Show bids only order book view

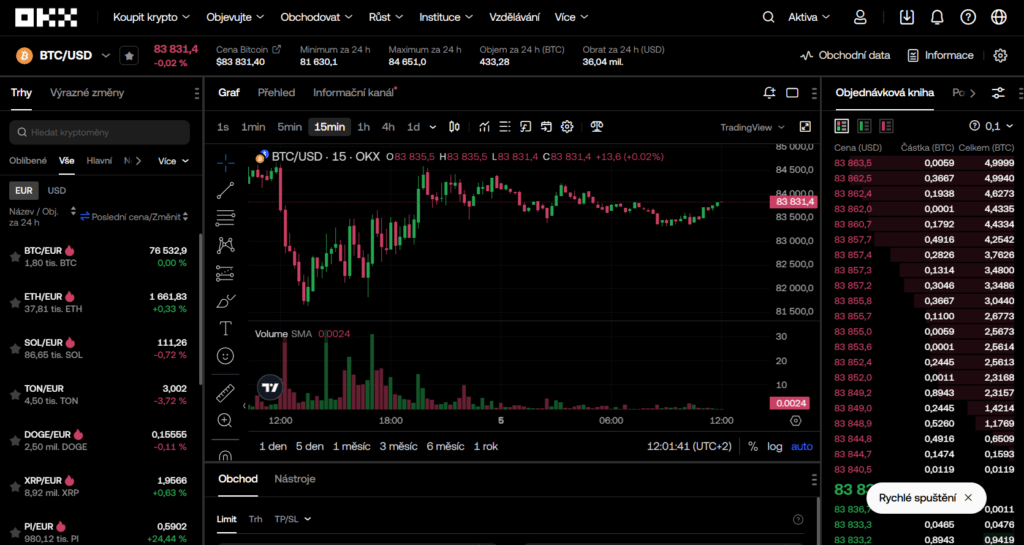(x=864, y=126)
